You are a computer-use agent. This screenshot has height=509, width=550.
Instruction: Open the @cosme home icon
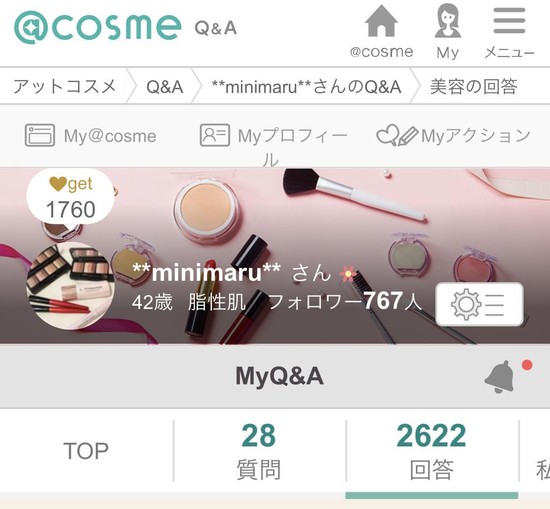(381, 21)
